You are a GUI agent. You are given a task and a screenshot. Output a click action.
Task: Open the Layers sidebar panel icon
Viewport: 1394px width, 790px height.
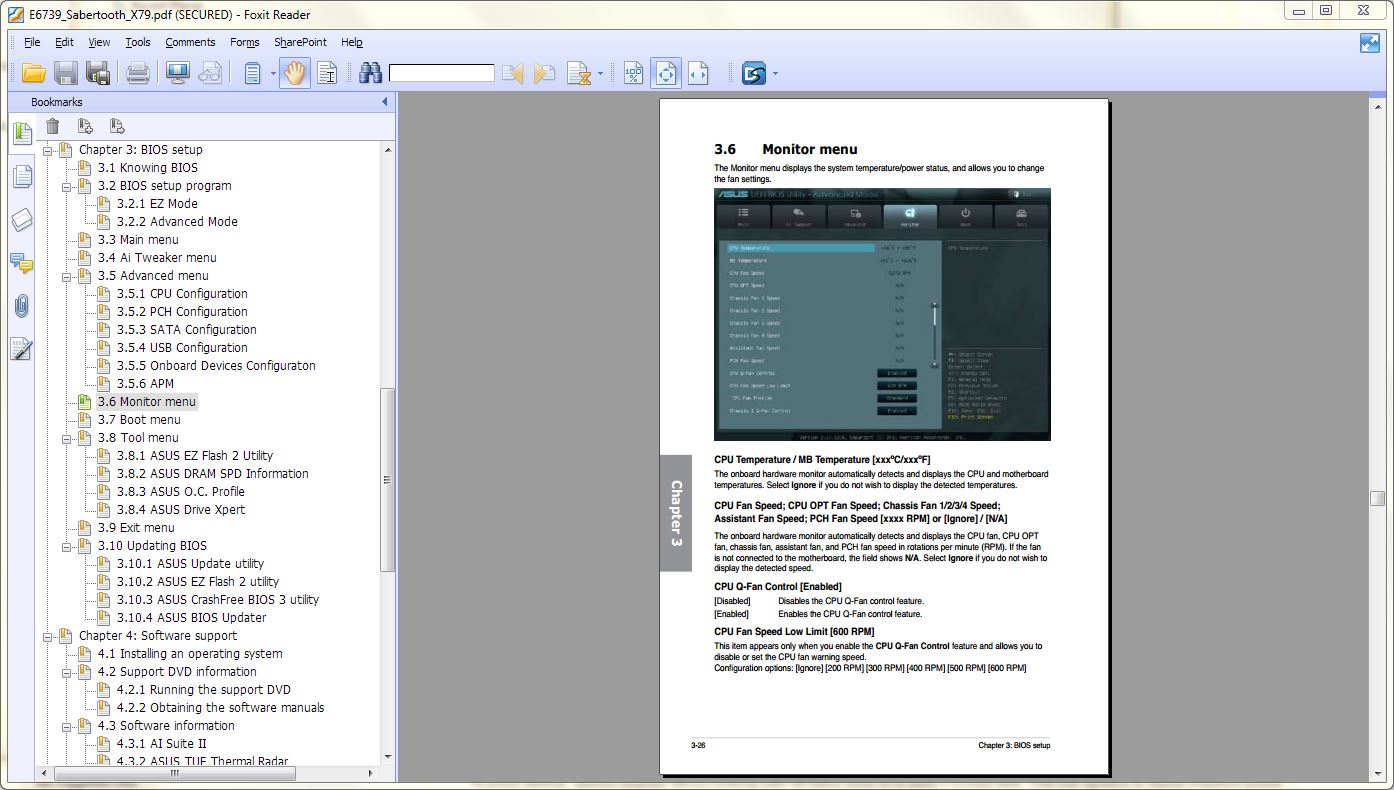[x=22, y=220]
